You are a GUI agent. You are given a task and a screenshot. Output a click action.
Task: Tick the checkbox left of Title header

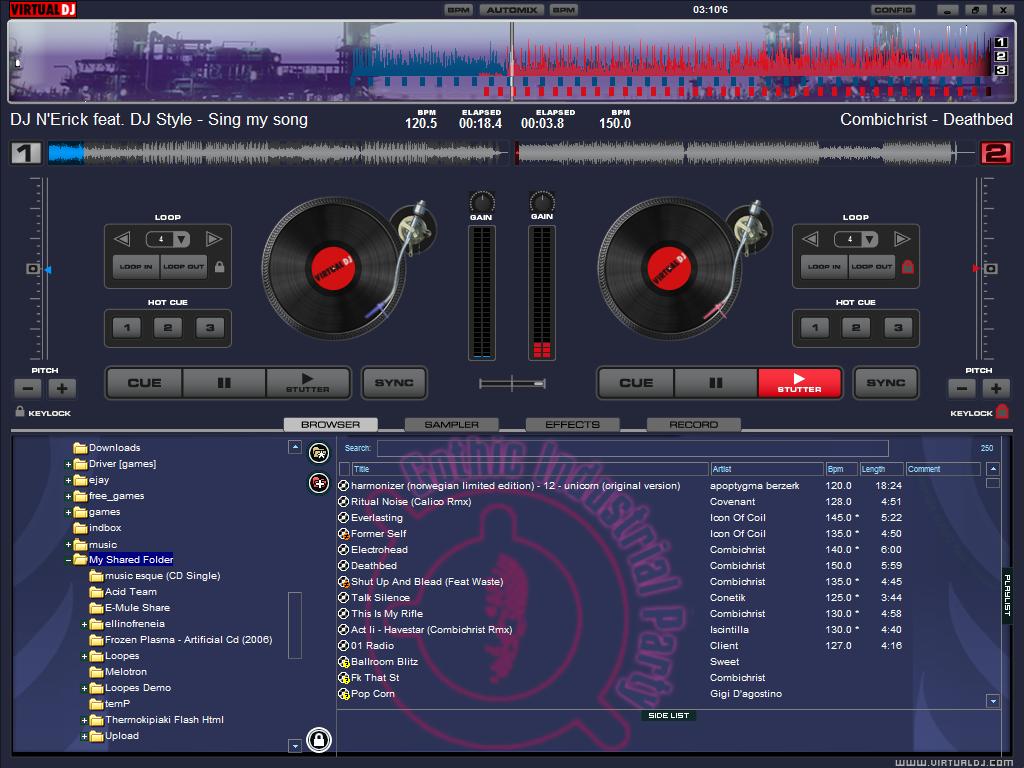(345, 469)
